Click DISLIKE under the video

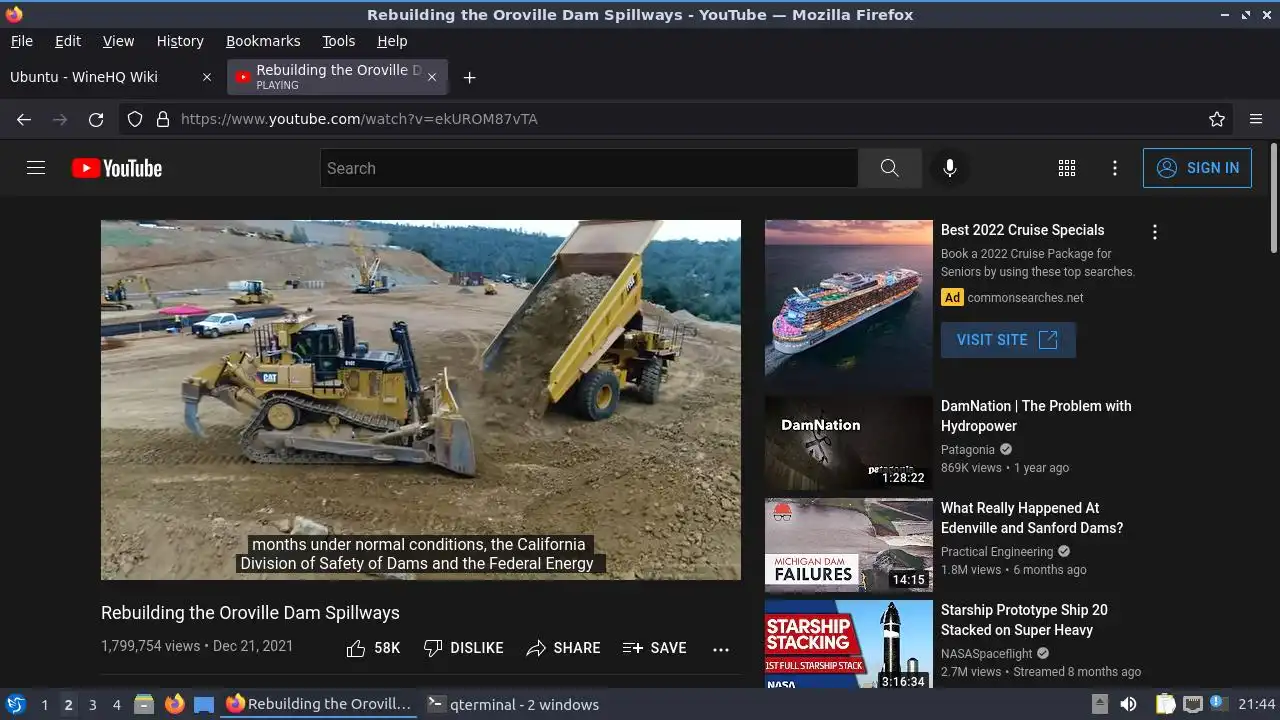[x=463, y=648]
